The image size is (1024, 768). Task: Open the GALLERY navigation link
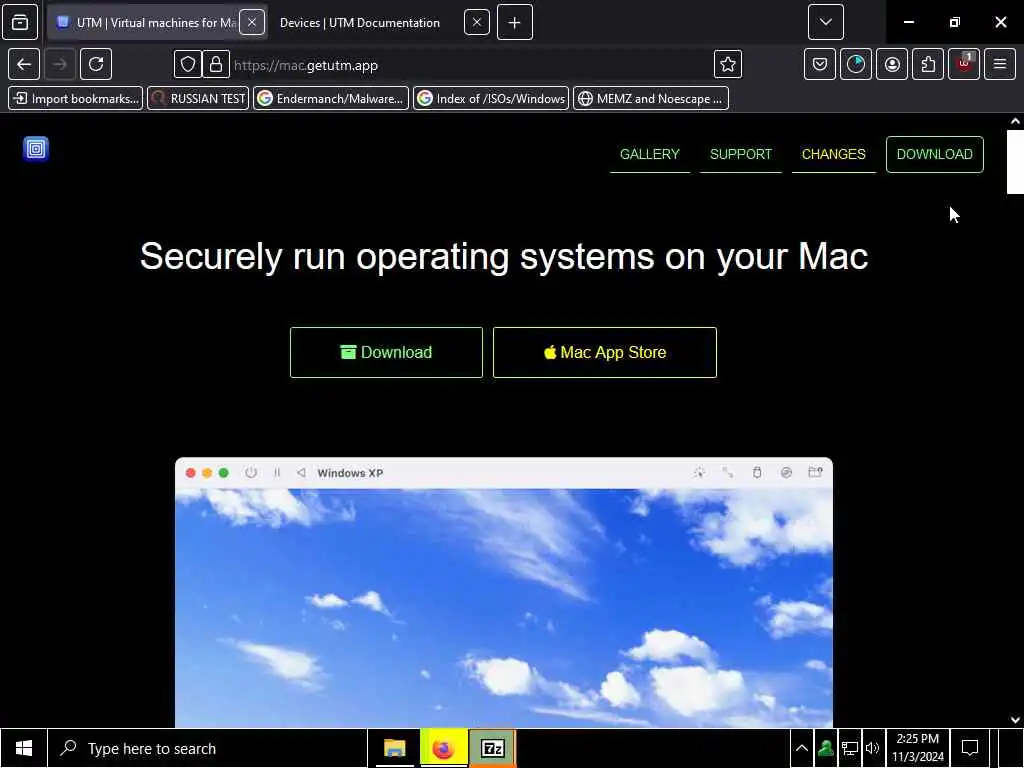click(650, 155)
